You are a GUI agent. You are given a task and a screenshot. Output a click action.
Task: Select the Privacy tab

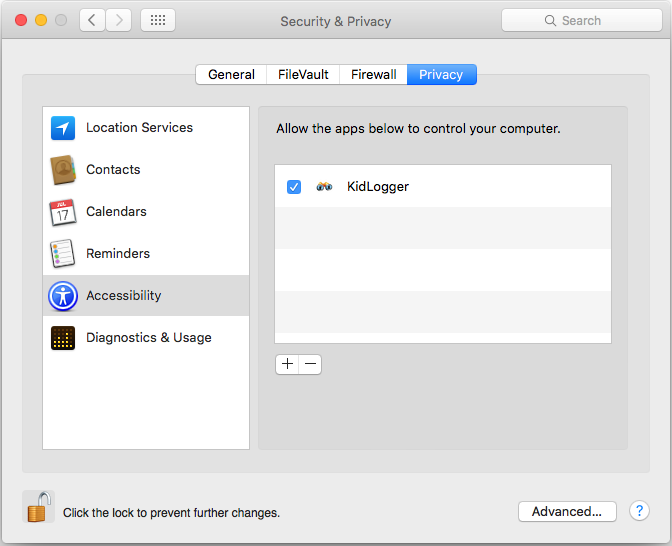click(441, 75)
